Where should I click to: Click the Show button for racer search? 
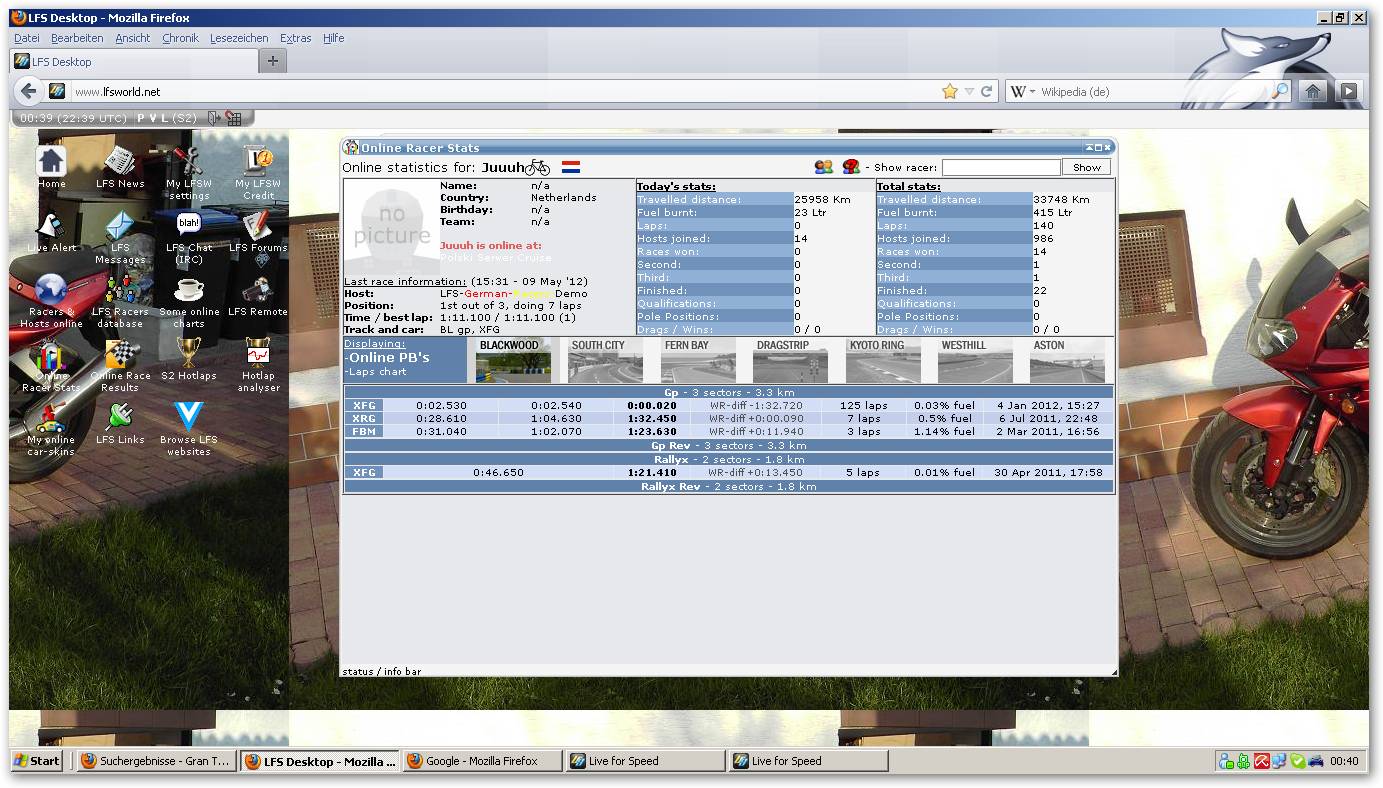click(x=1087, y=167)
